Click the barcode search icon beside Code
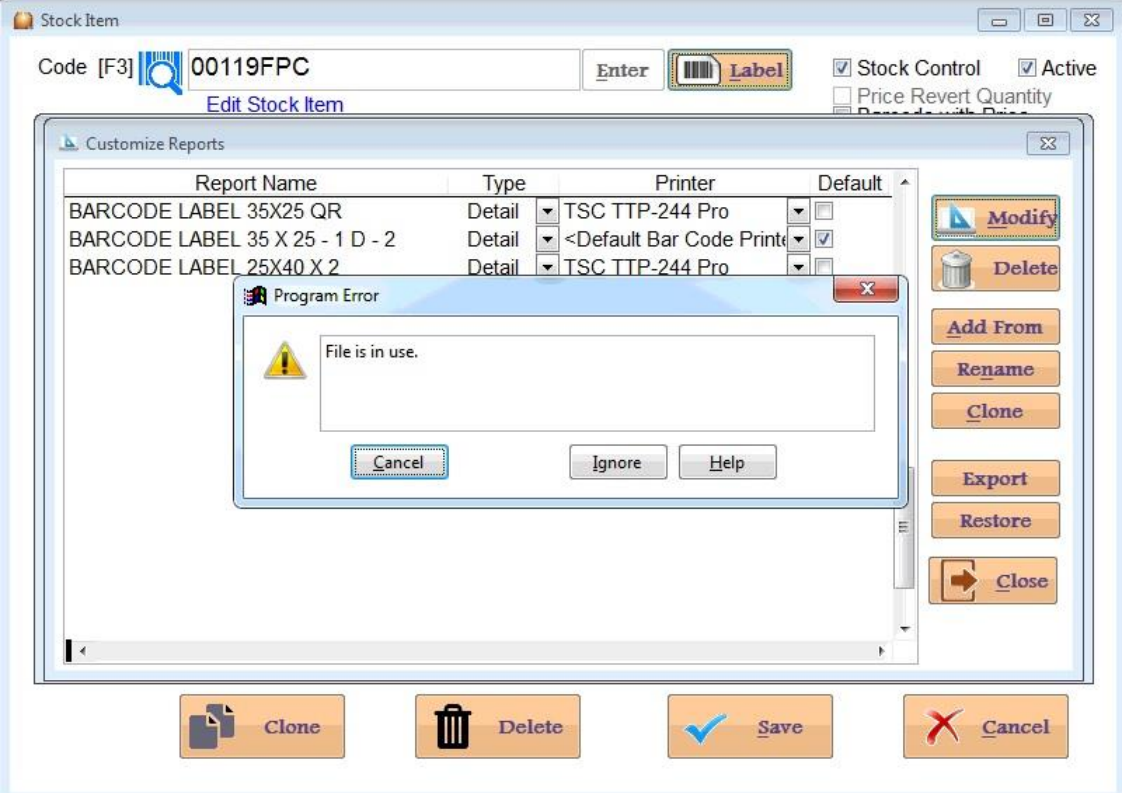The image size is (1122, 793). 159,70
